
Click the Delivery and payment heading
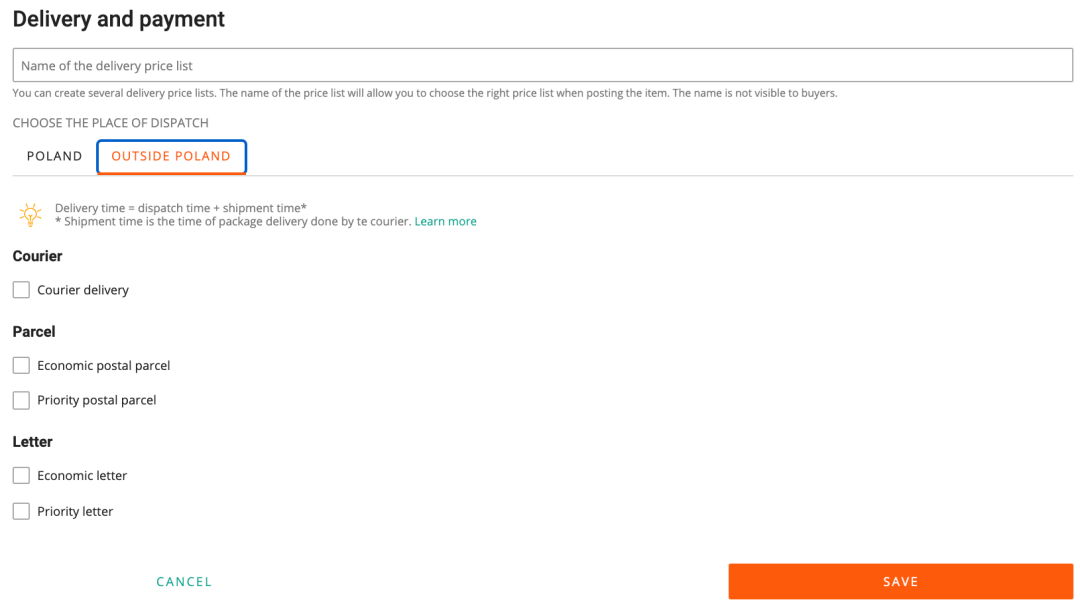[x=118, y=19]
